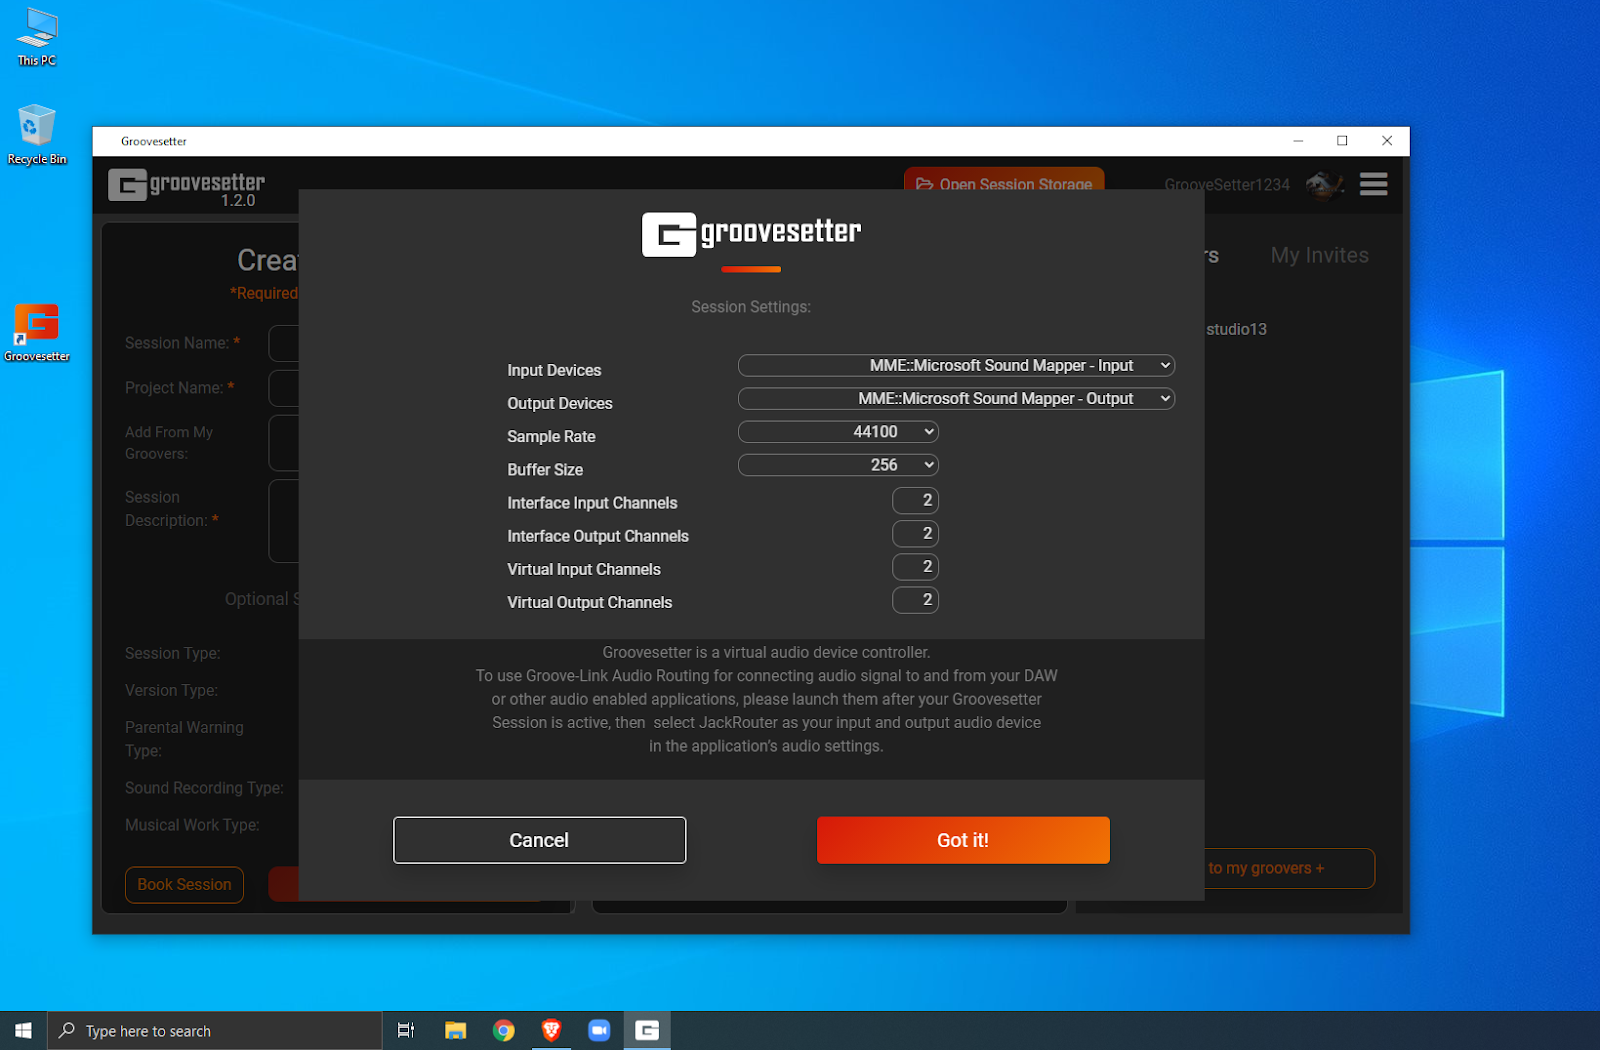Expand the Input Devices dropdown
The height and width of the screenshot is (1050, 1600).
tap(956, 365)
